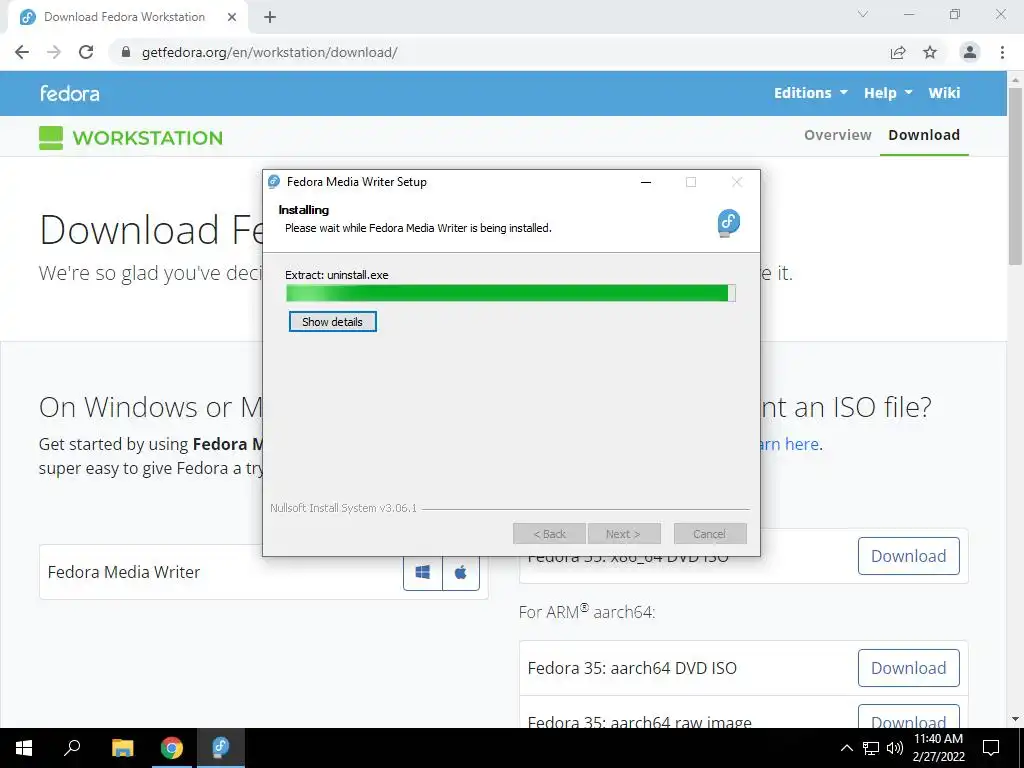Close the Download Fedora Workstation tab

point(232,17)
